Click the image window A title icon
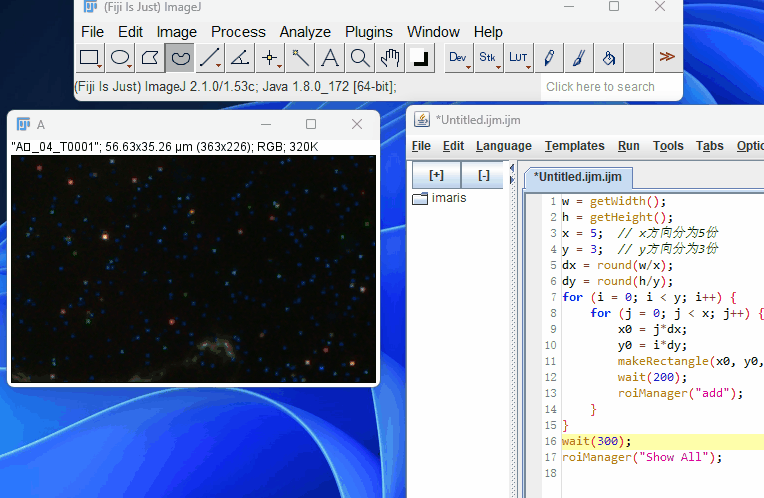 [x=23, y=124]
